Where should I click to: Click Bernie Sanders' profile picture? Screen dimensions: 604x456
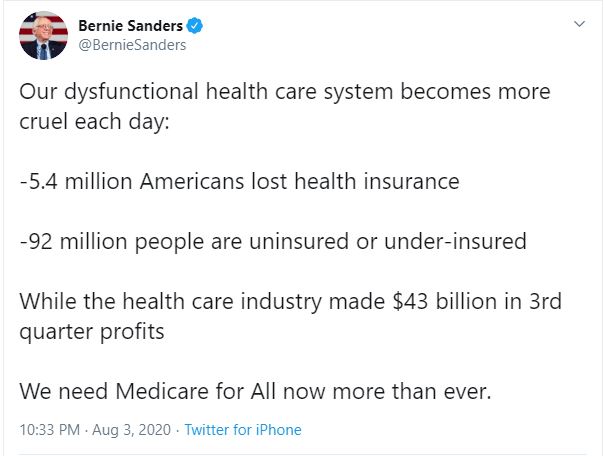tap(43, 35)
